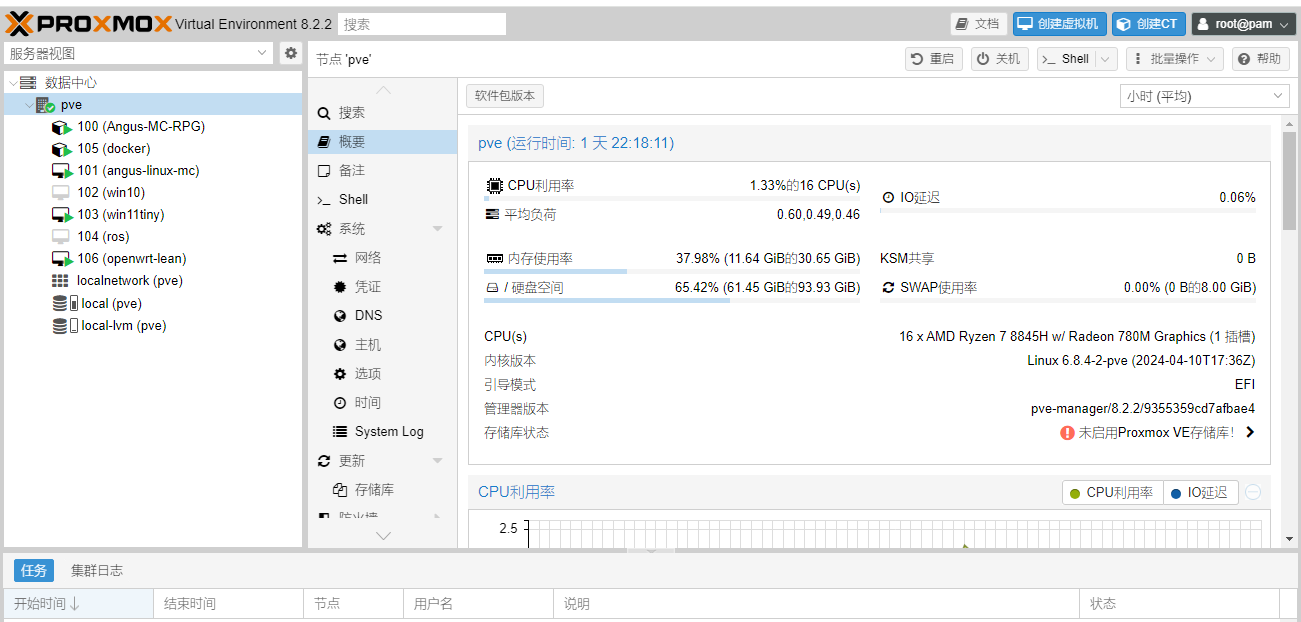Screen dimensions: 1301x622
Task: Click the localnetwork (pve) grid icon
Action: click(61, 281)
